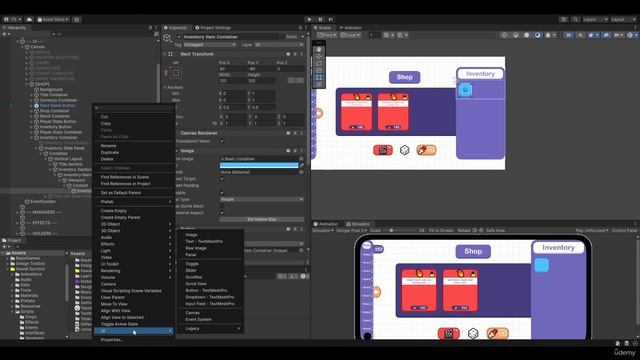
Task: Select the Hand tool in Scene view
Action: coord(319,49)
